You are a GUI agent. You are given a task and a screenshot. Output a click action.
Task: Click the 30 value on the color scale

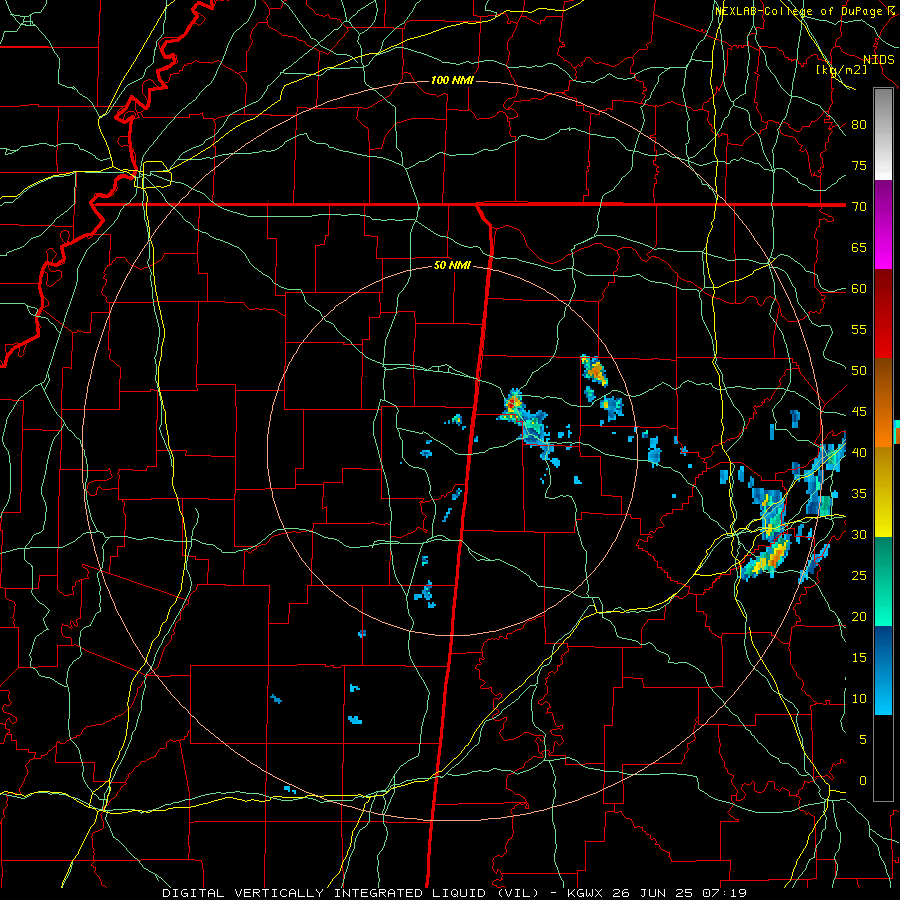pos(859,535)
